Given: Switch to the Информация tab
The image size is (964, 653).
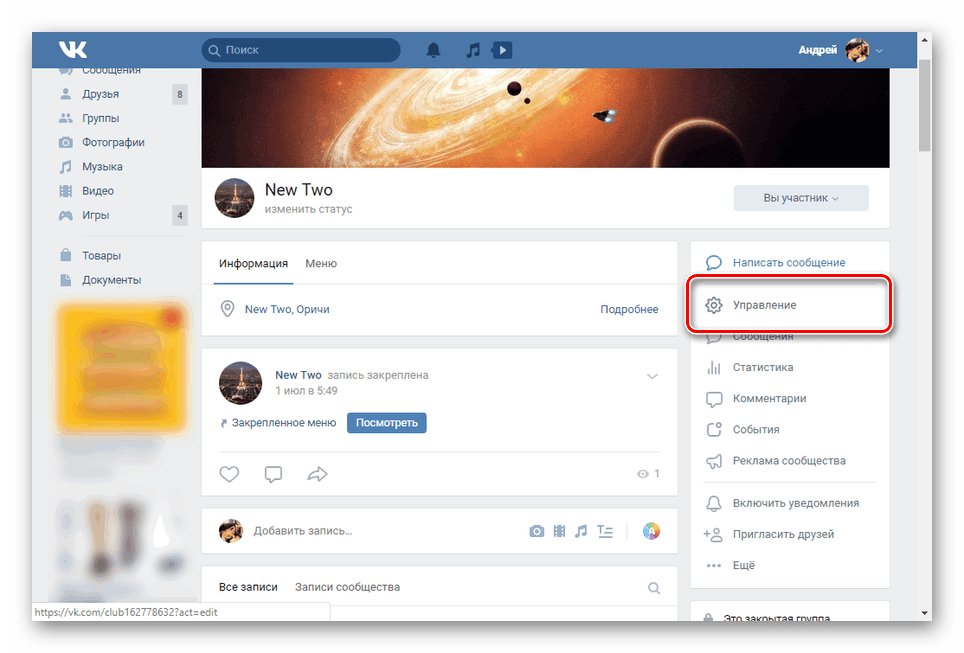Looking at the screenshot, I should tap(253, 263).
